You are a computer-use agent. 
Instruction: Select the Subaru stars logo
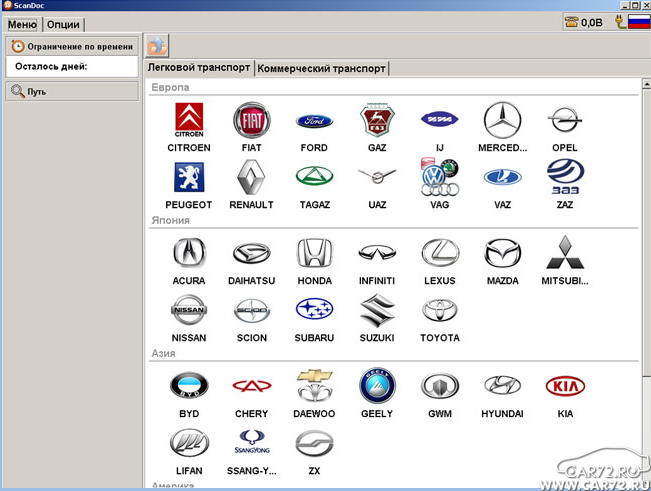click(x=314, y=309)
